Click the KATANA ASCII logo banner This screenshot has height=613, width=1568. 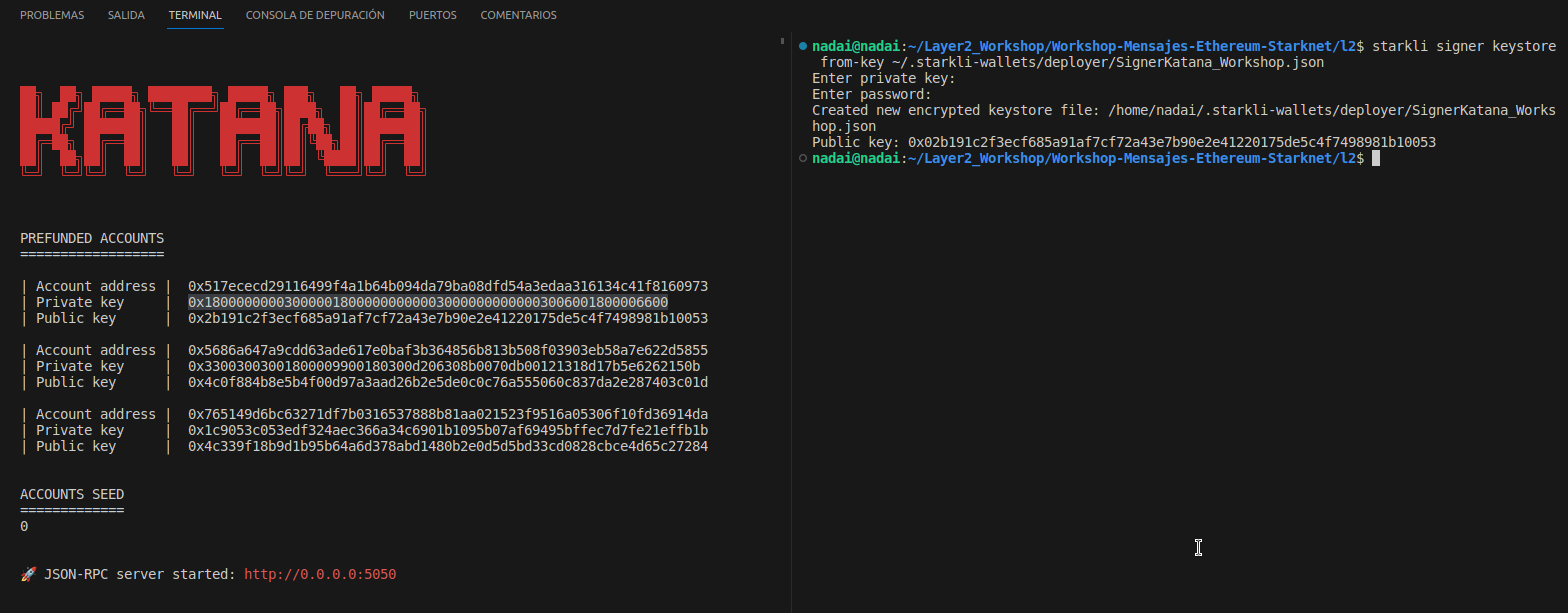tap(222, 132)
